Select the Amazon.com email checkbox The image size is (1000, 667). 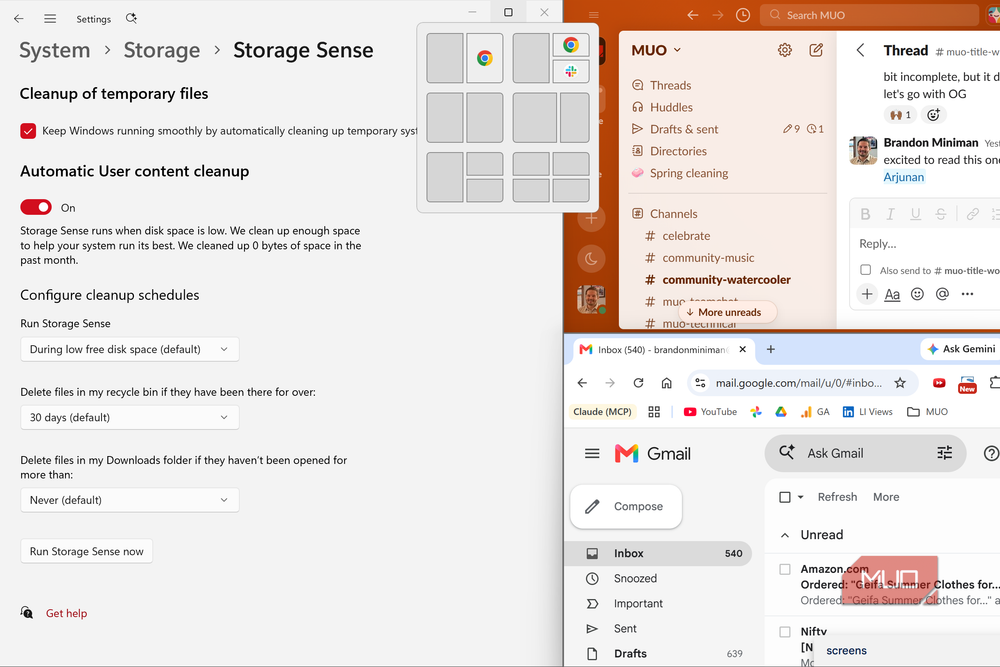(x=785, y=569)
